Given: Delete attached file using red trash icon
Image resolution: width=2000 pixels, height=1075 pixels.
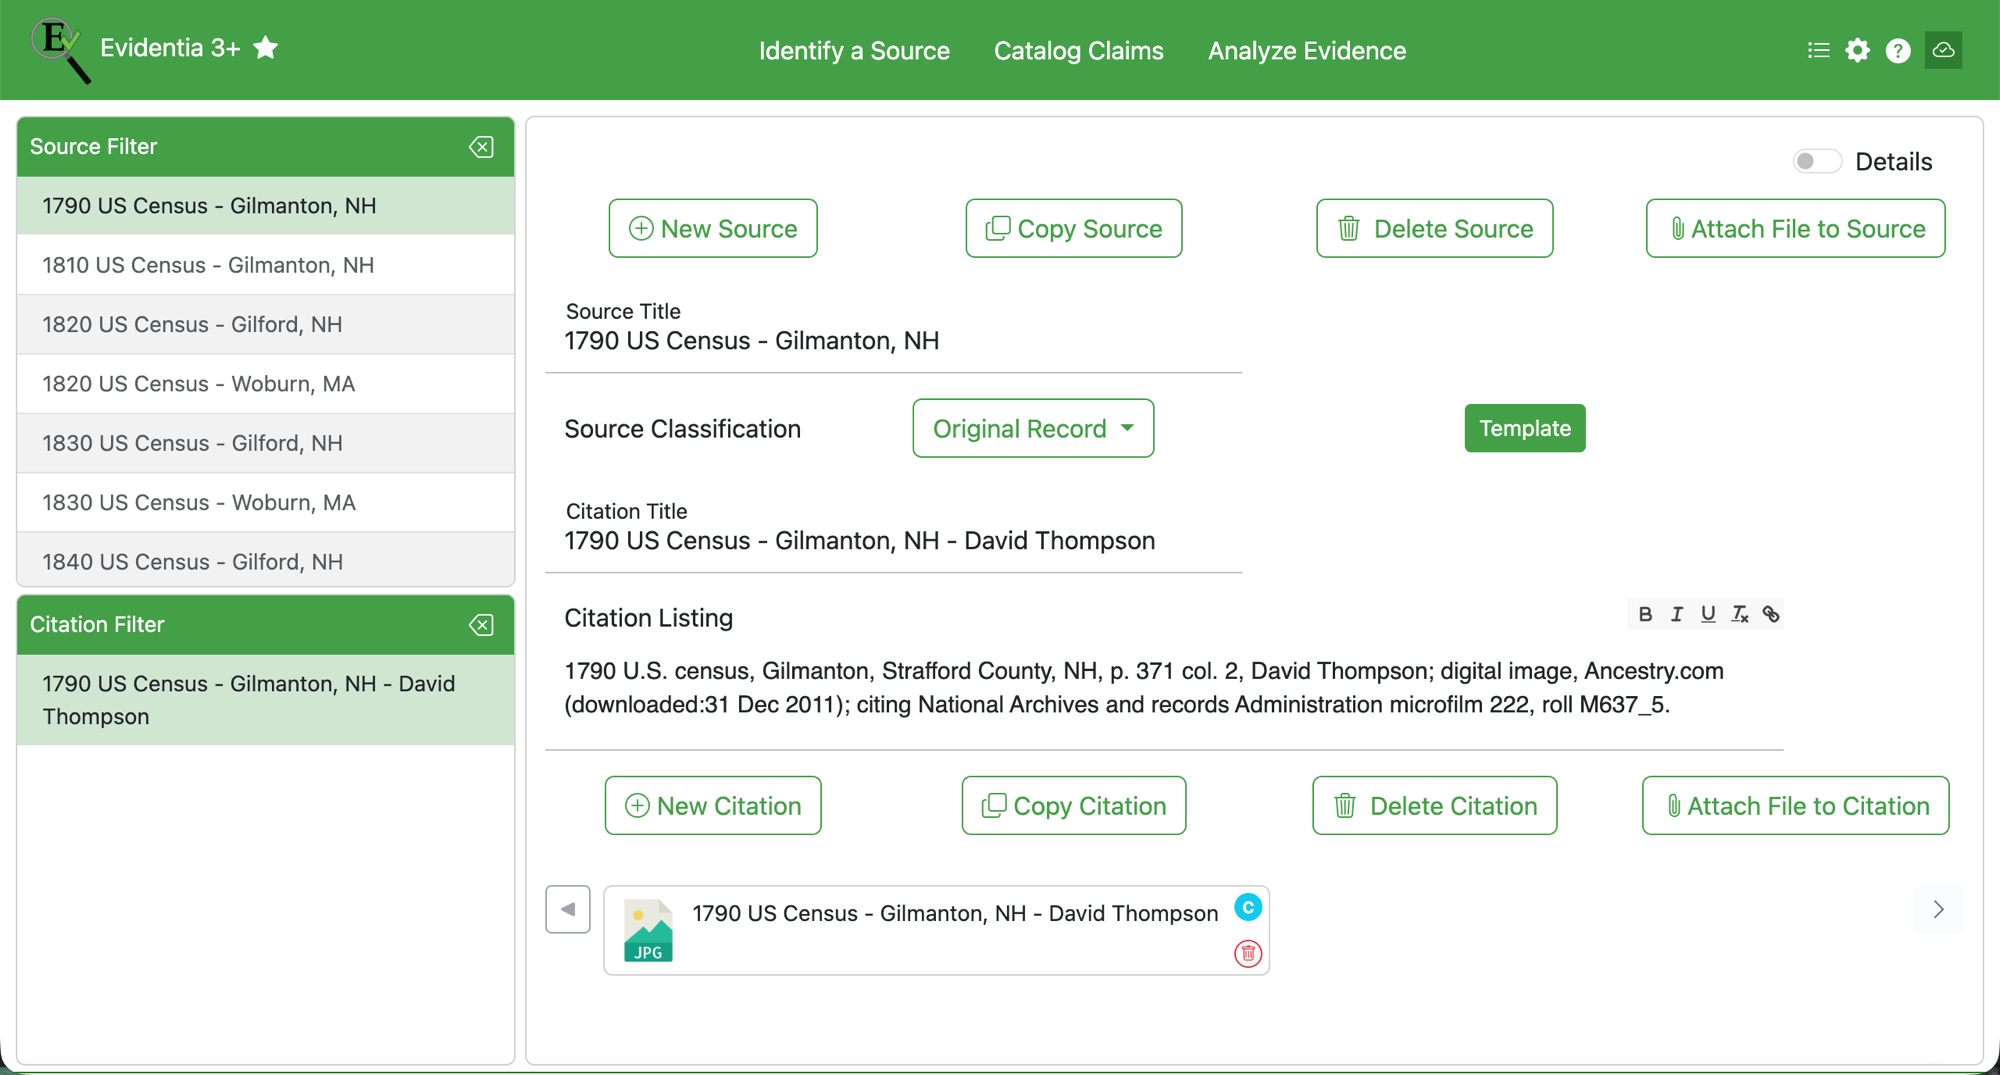Looking at the screenshot, I should (x=1248, y=954).
